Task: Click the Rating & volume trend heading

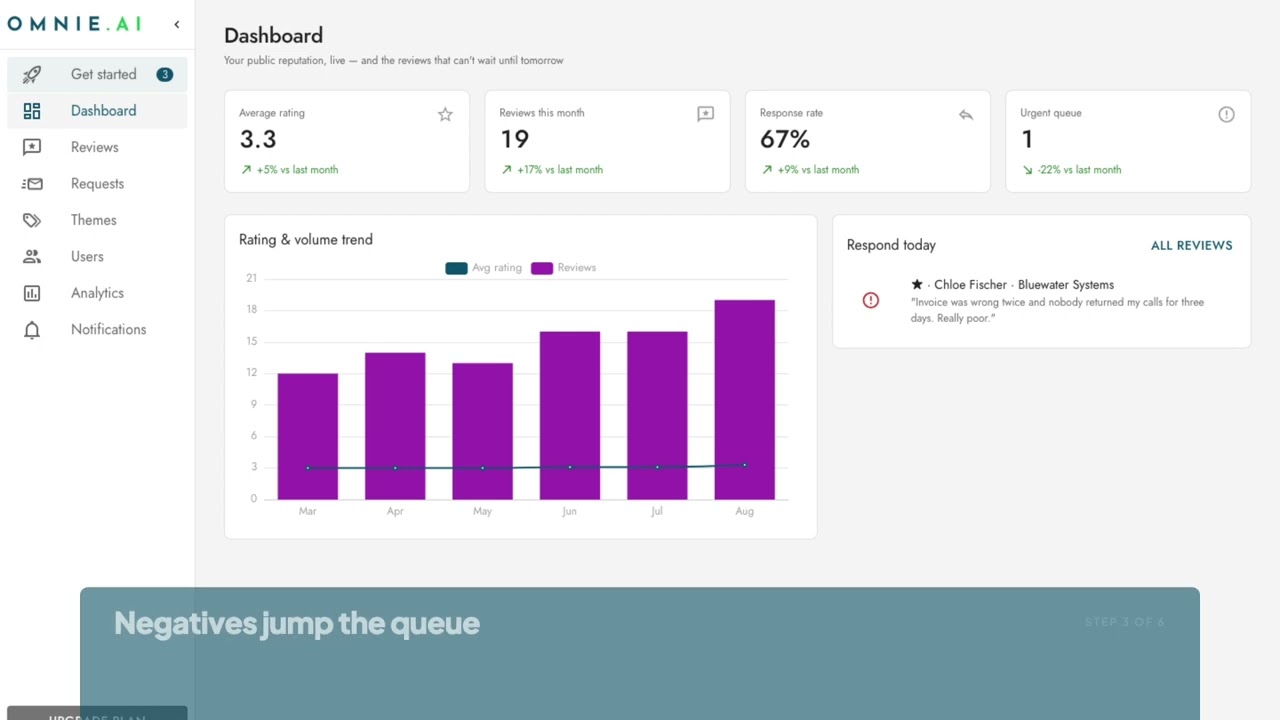Action: tap(306, 240)
